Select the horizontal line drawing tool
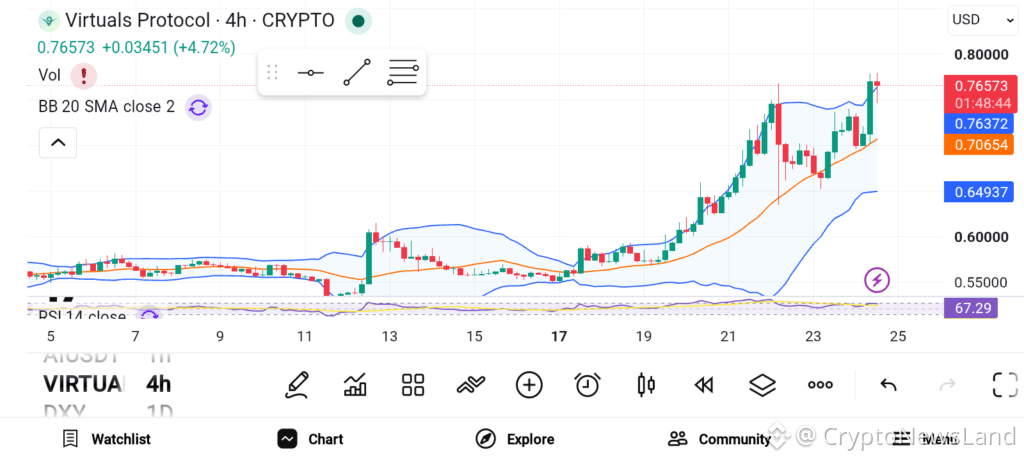Screen dimensions: 1024x461 click(310, 72)
